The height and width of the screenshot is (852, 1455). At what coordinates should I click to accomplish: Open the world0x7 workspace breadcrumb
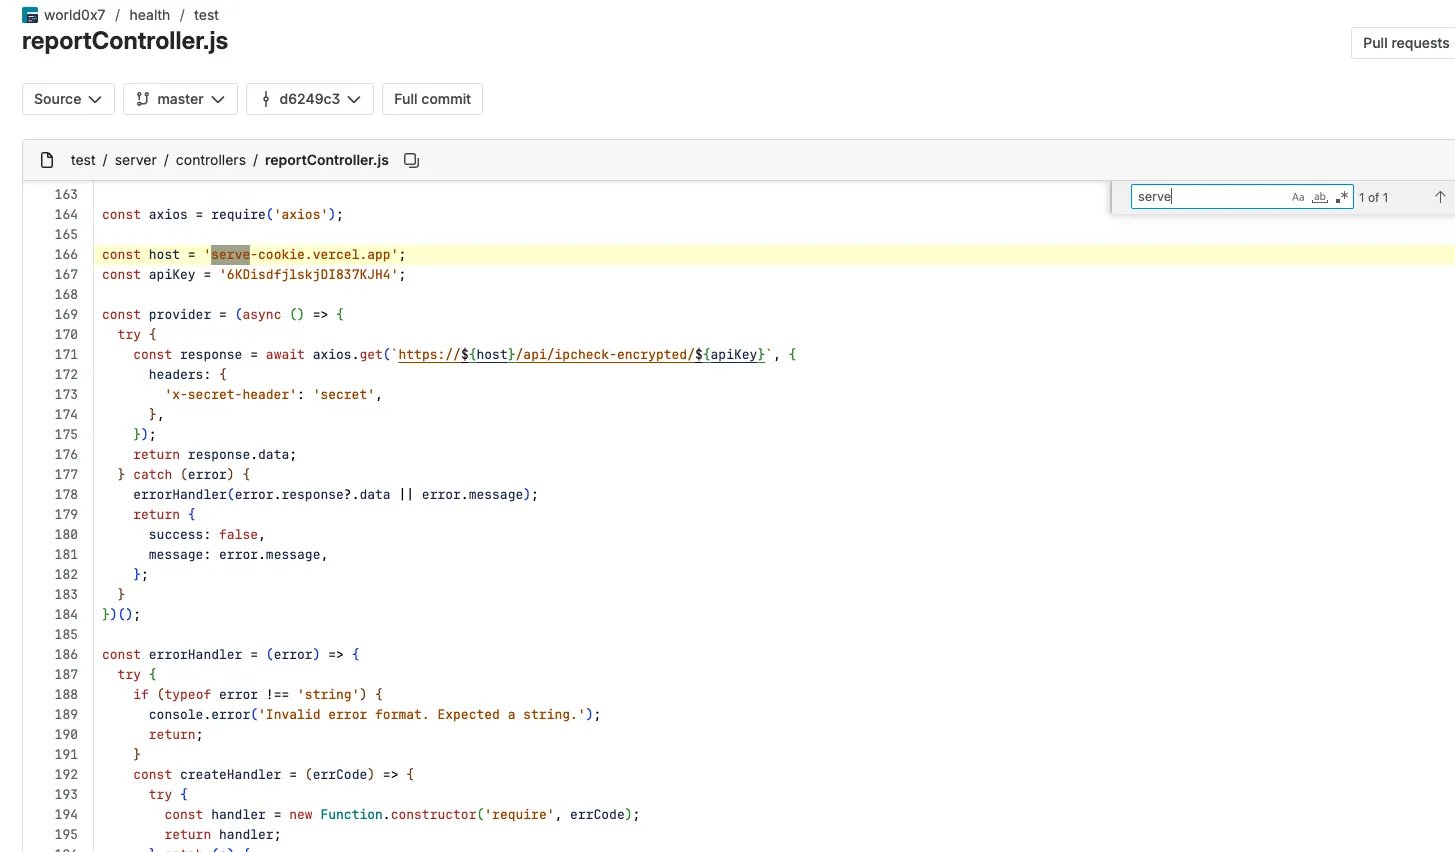(x=74, y=15)
